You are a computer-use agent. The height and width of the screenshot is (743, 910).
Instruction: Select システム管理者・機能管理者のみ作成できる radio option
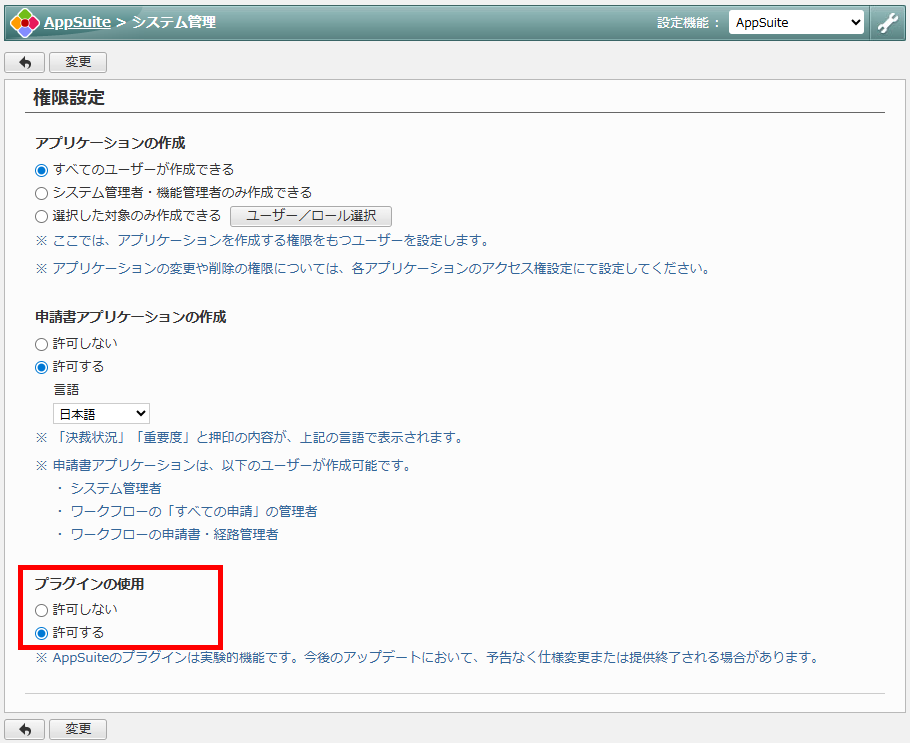point(42,193)
